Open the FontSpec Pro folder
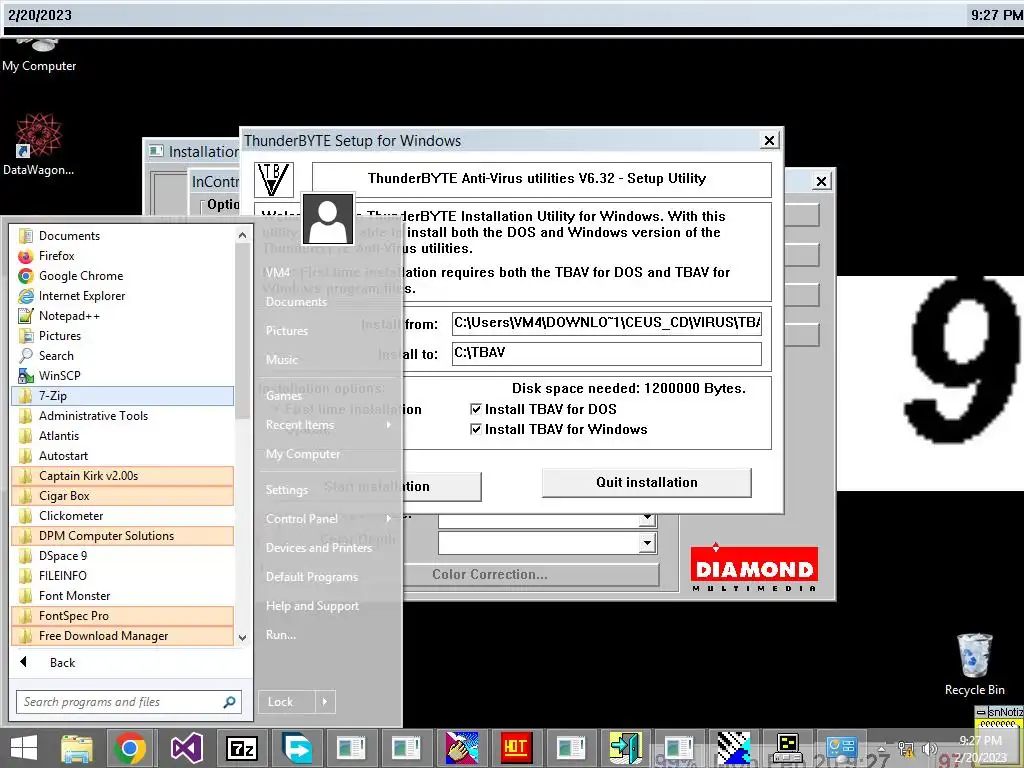Image resolution: width=1024 pixels, height=768 pixels. click(122, 616)
